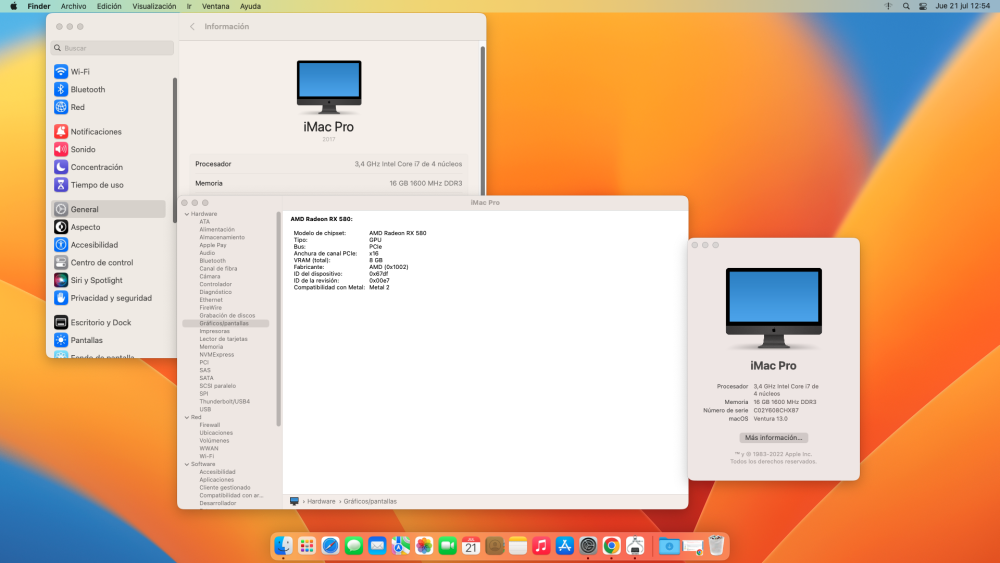Select Almacenamiento in the hardware list
The width and height of the screenshot is (1000, 563).
[x=222, y=237]
